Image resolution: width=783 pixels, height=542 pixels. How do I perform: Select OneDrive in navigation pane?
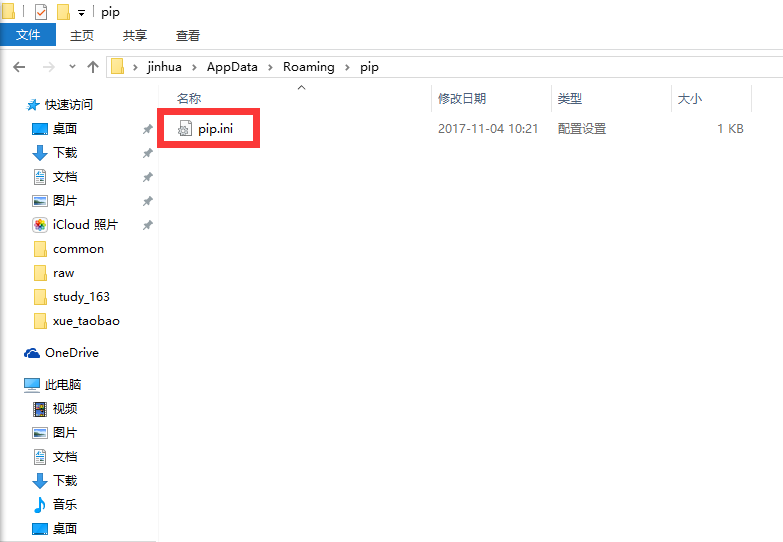(71, 353)
